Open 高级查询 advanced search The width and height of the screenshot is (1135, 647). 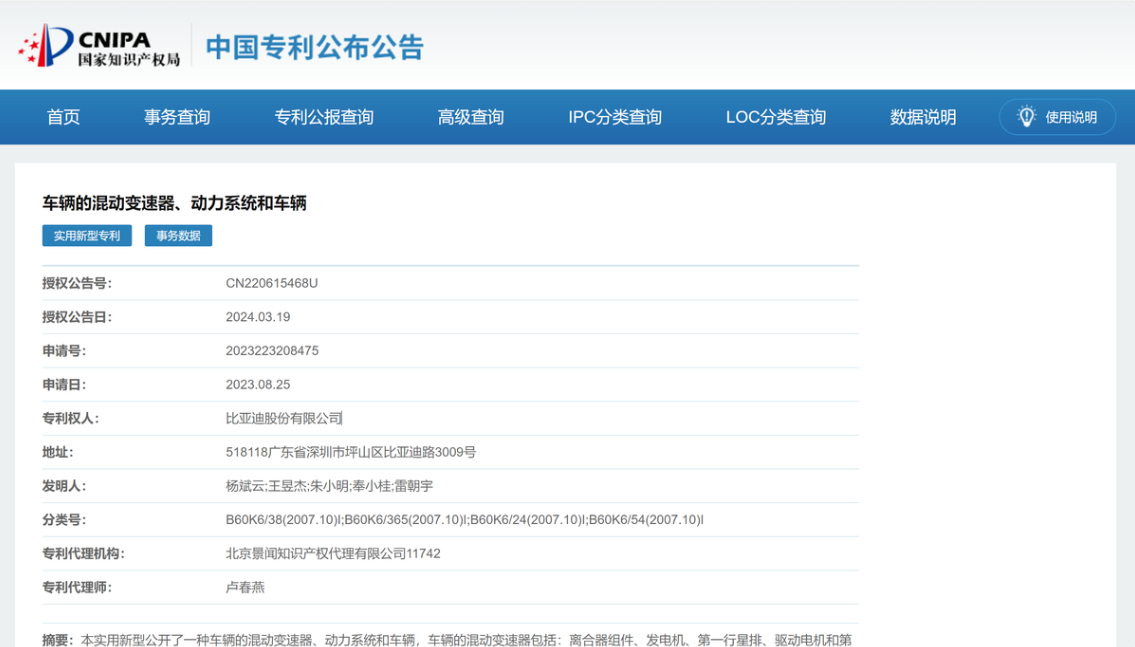point(471,117)
